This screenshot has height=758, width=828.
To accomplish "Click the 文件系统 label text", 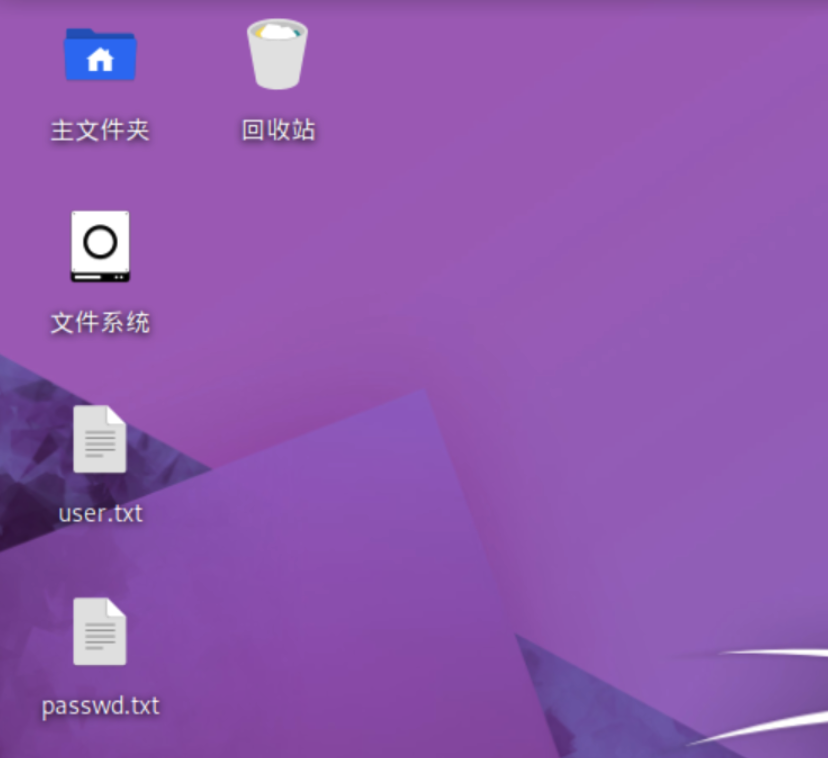I will coord(99,322).
